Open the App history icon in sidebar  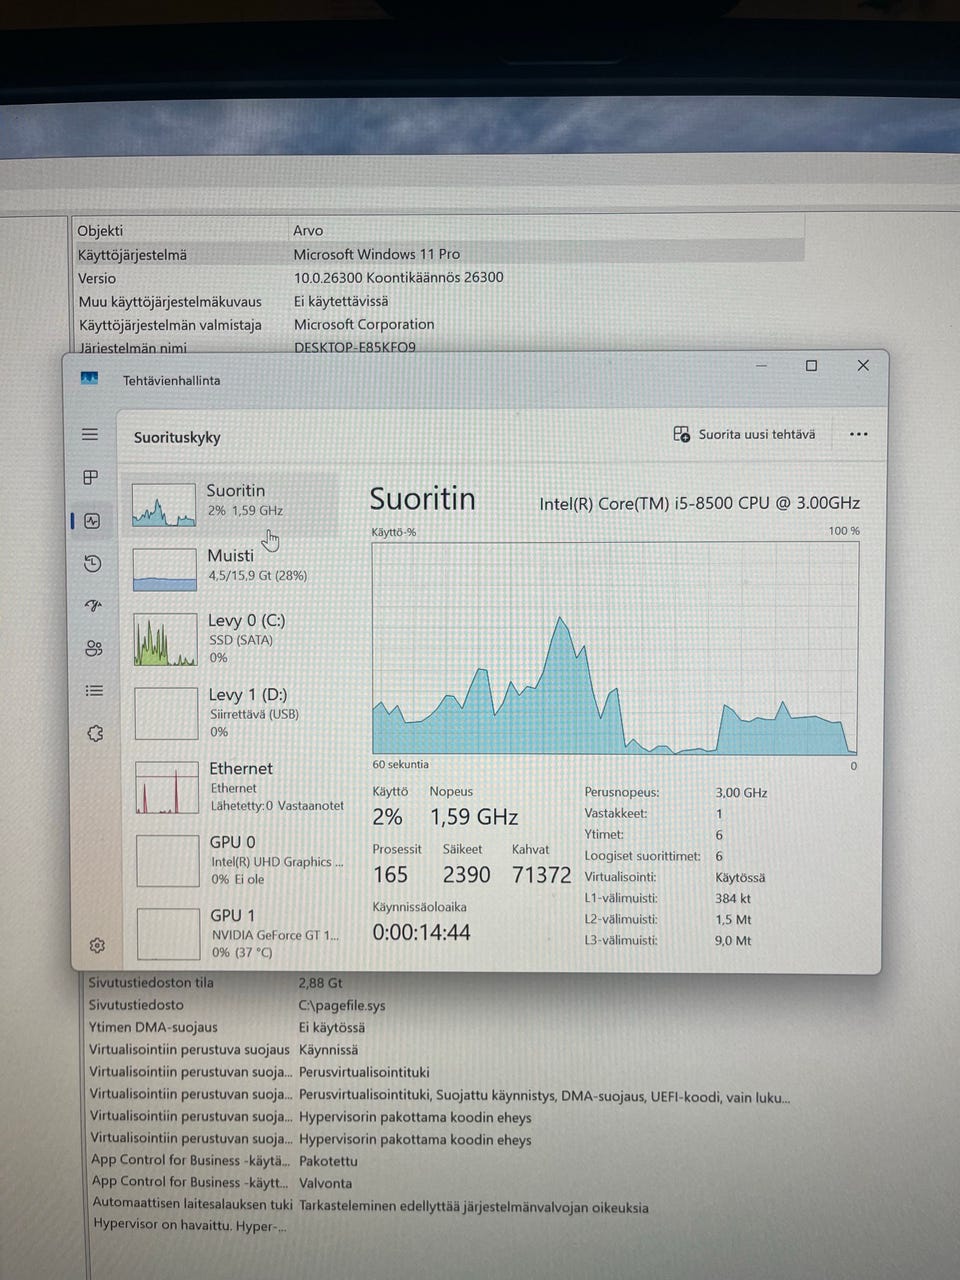(x=92, y=564)
